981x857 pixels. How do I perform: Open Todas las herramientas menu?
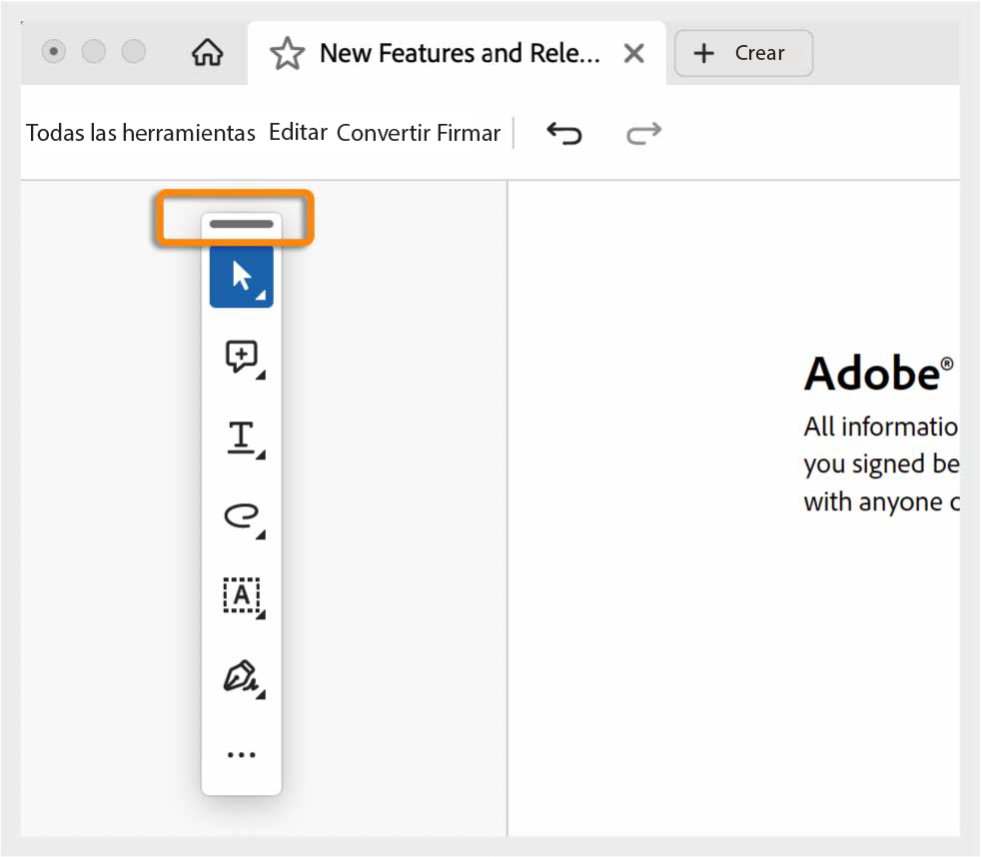click(141, 133)
